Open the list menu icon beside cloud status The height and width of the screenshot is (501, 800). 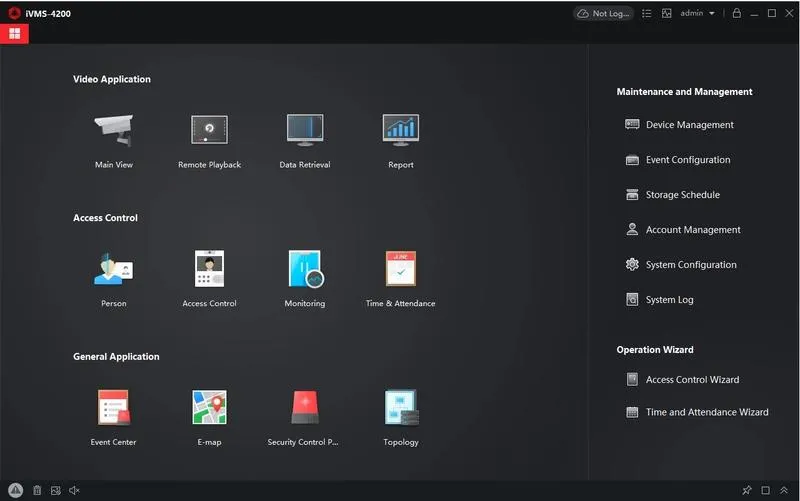tap(647, 13)
